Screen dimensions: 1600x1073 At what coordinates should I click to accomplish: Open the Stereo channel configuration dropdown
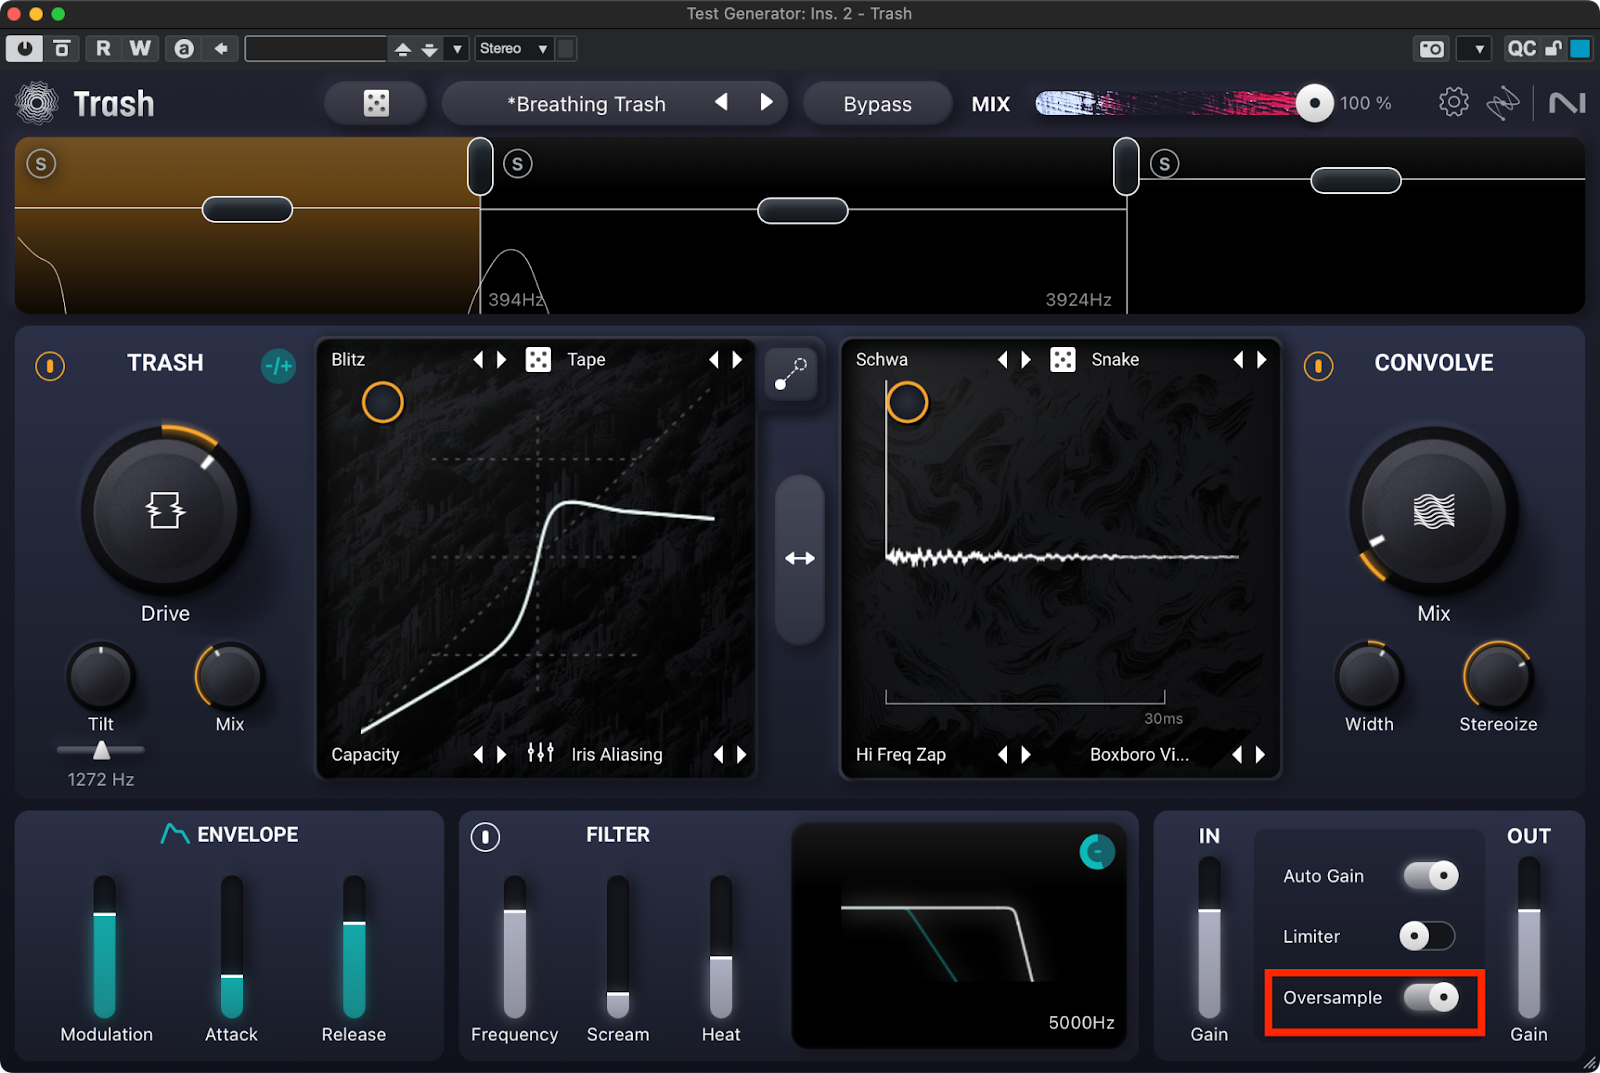[x=514, y=48]
